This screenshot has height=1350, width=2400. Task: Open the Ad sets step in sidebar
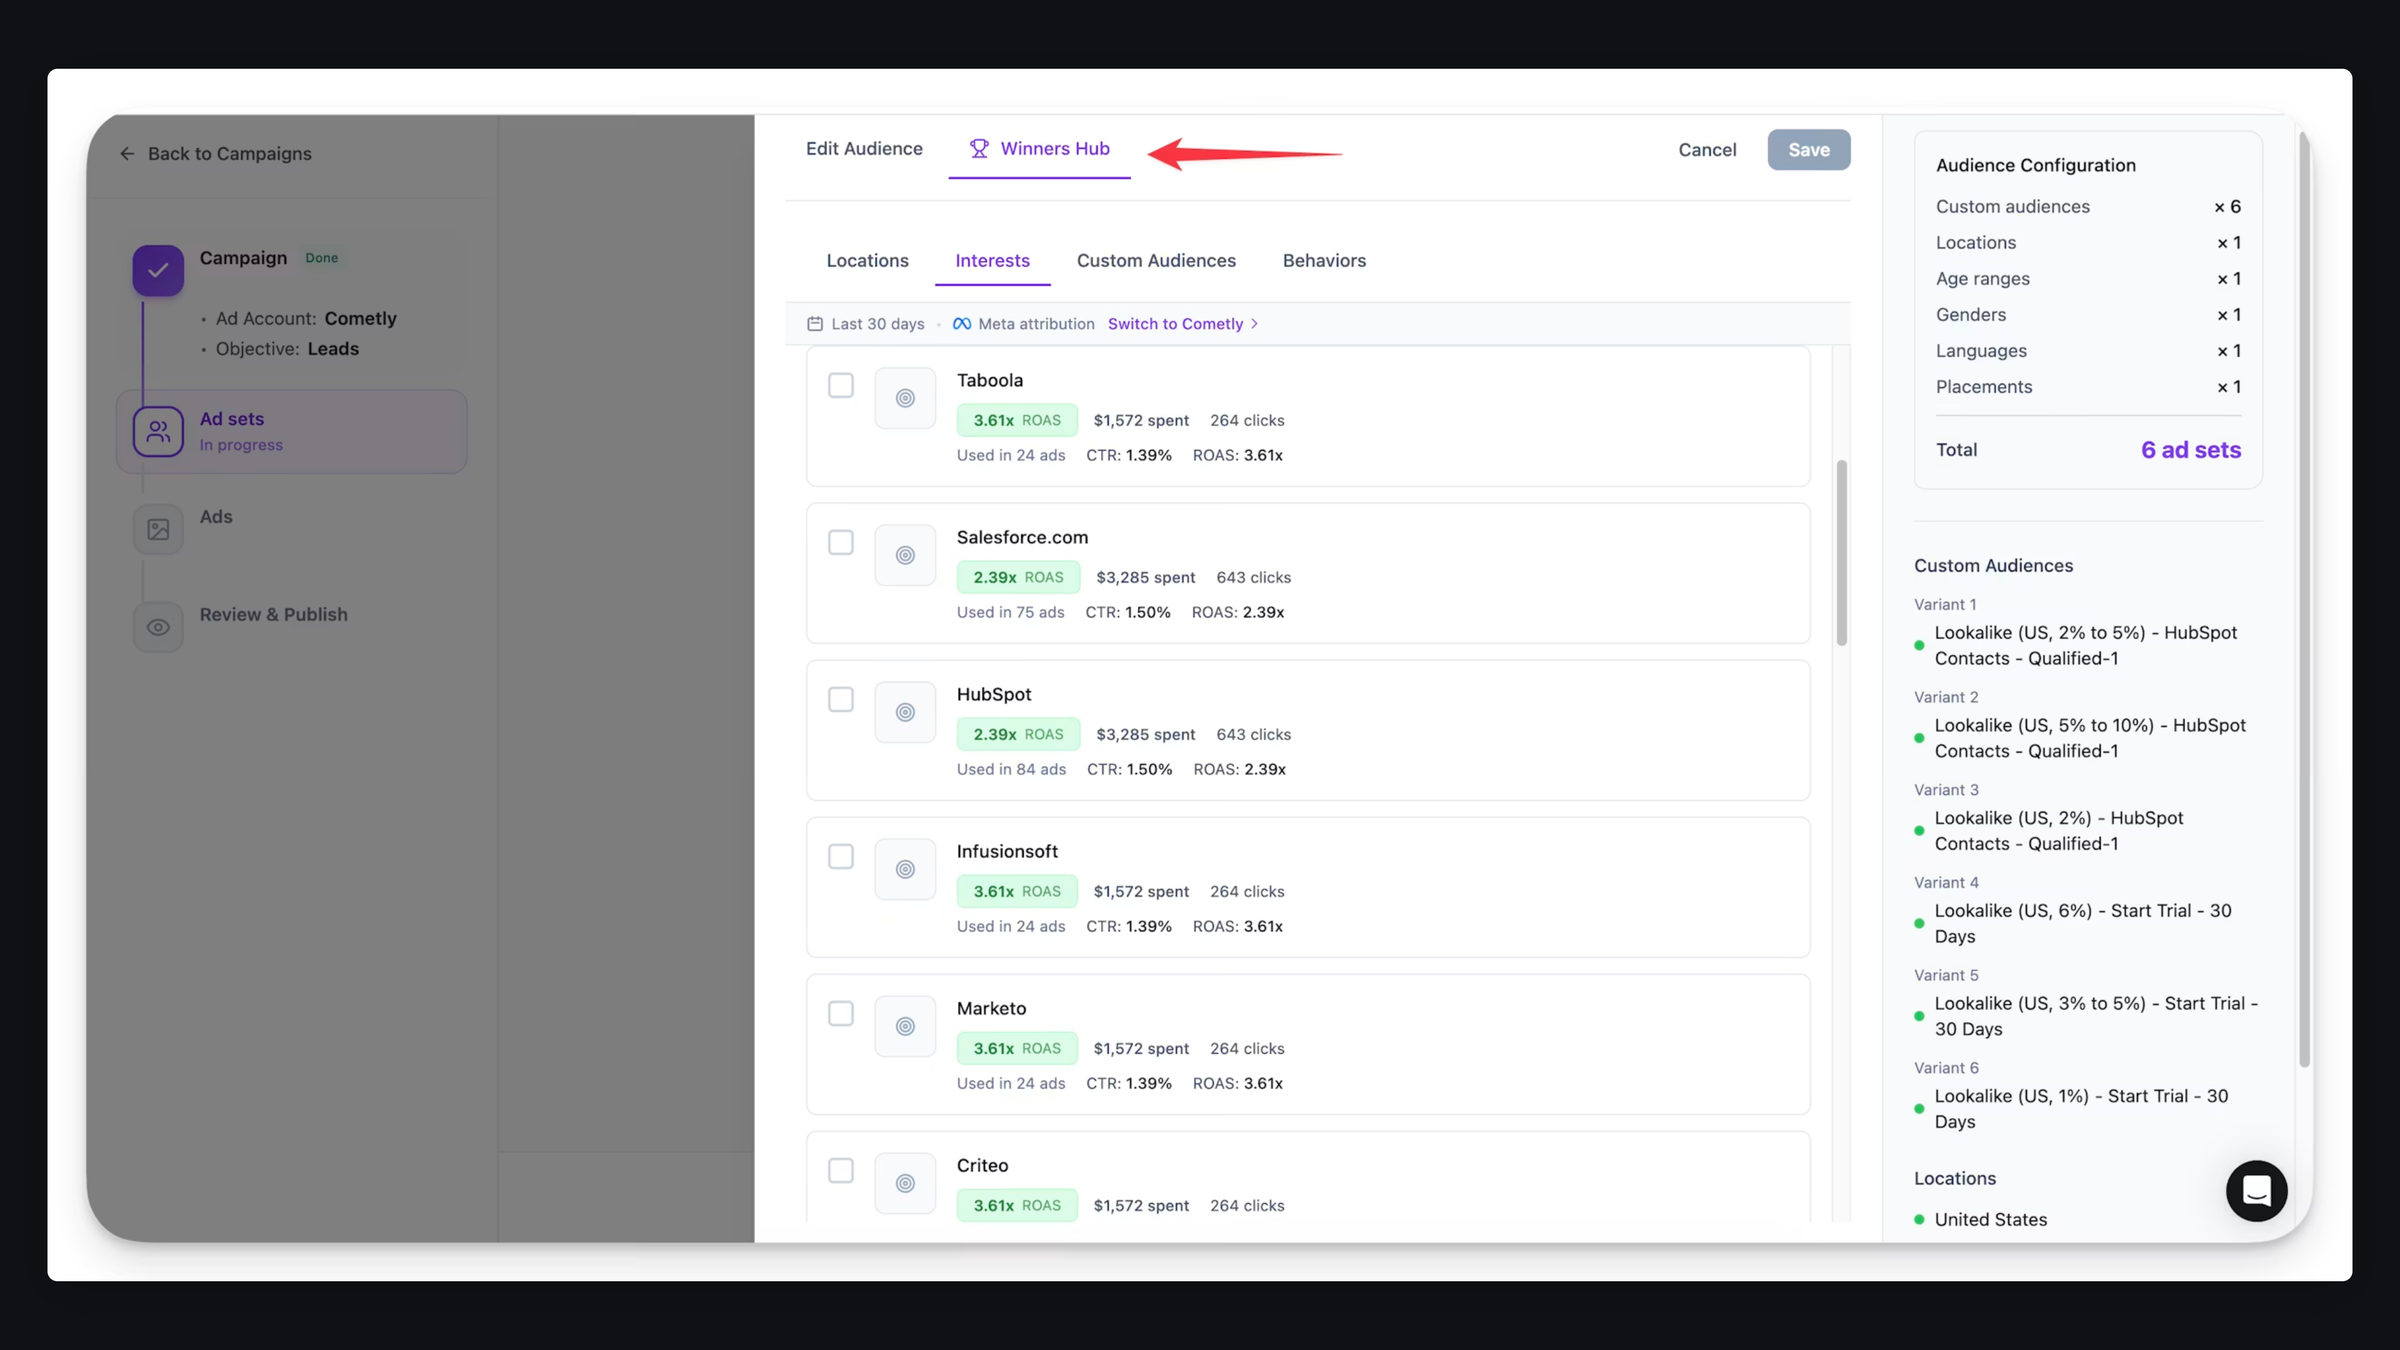(x=291, y=431)
